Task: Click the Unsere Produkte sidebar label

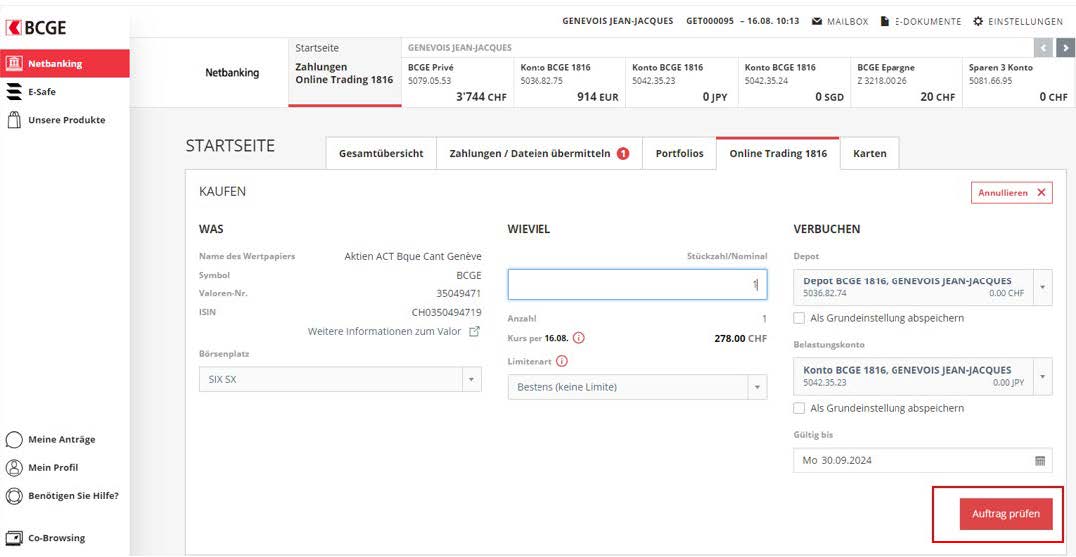Action: coord(67,120)
